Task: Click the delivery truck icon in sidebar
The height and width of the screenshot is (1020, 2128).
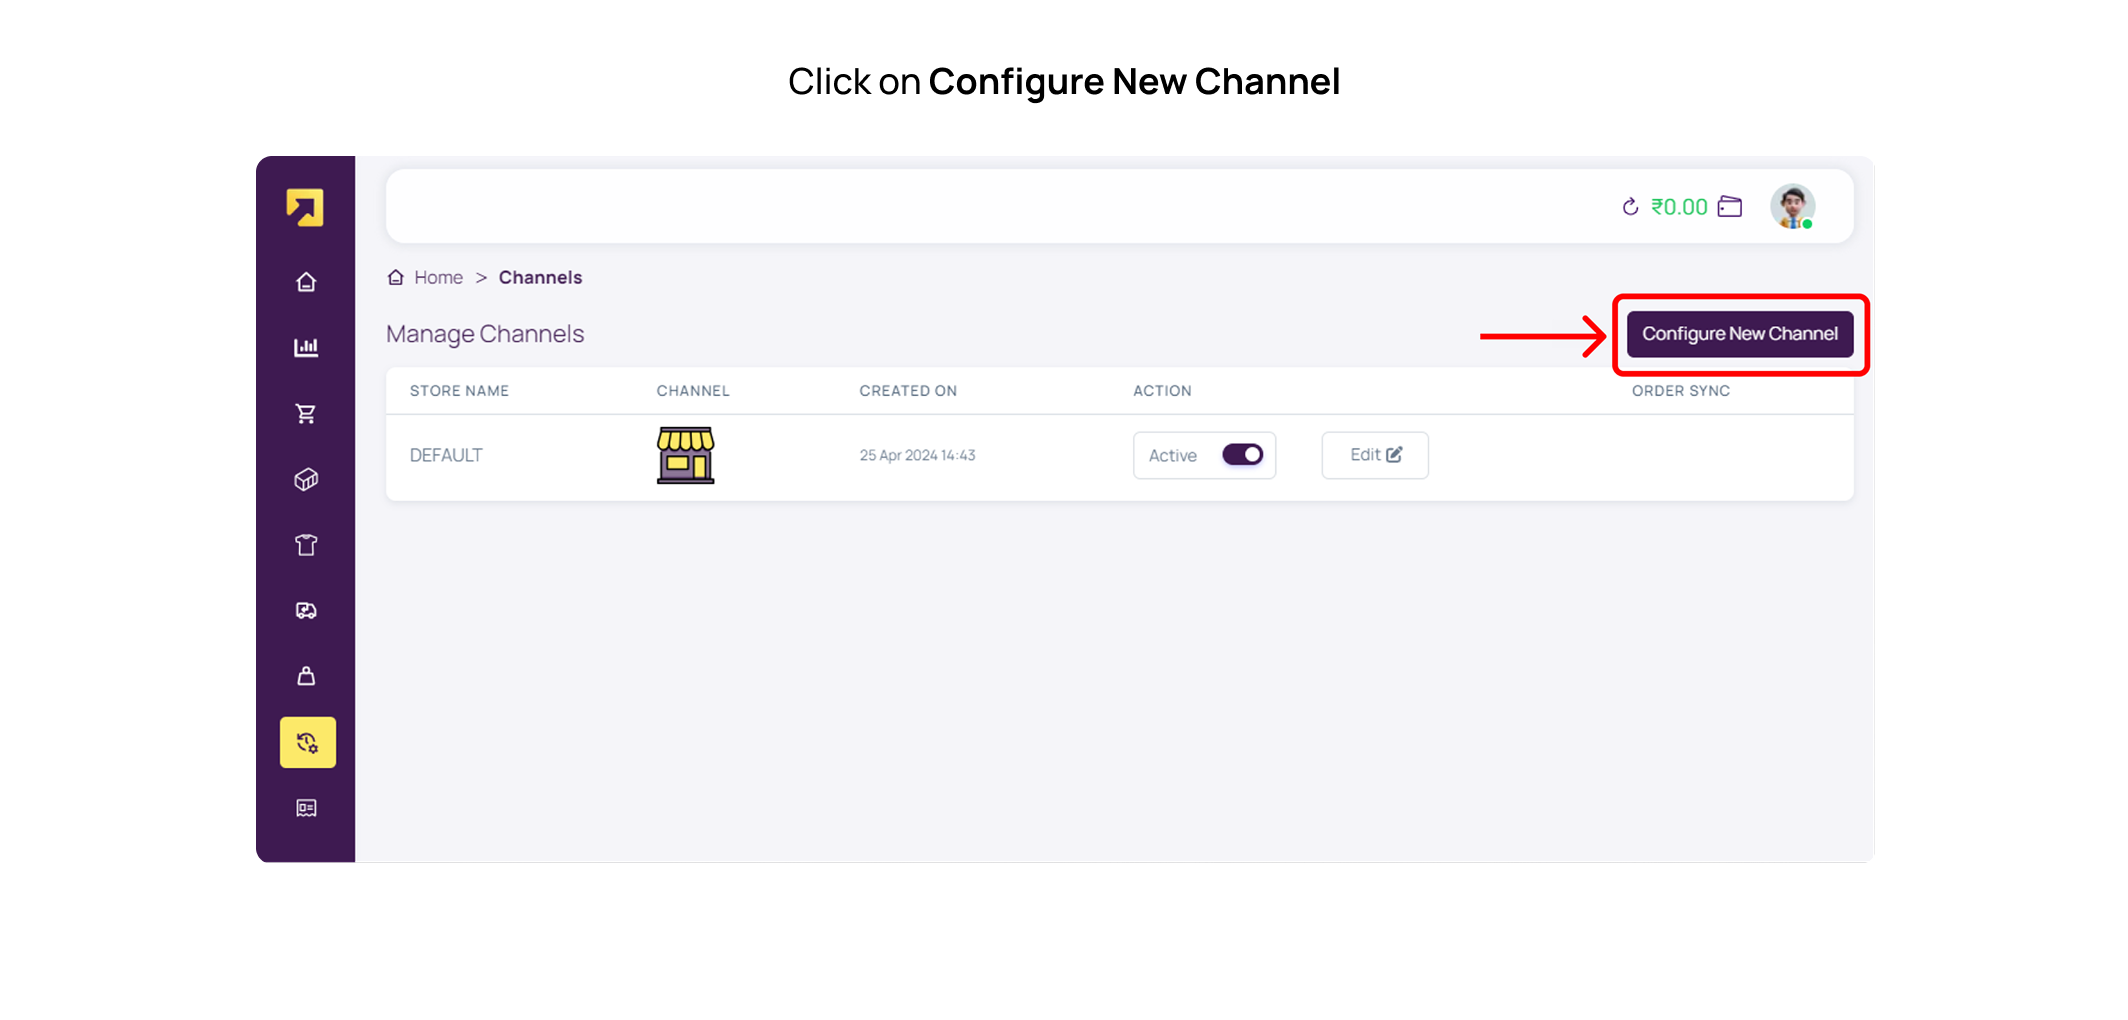Action: coord(306,611)
